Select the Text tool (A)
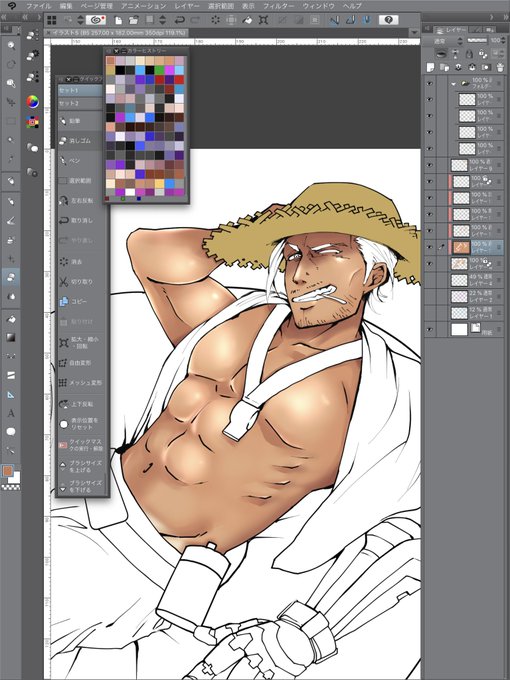The width and height of the screenshot is (510, 680). point(11,413)
